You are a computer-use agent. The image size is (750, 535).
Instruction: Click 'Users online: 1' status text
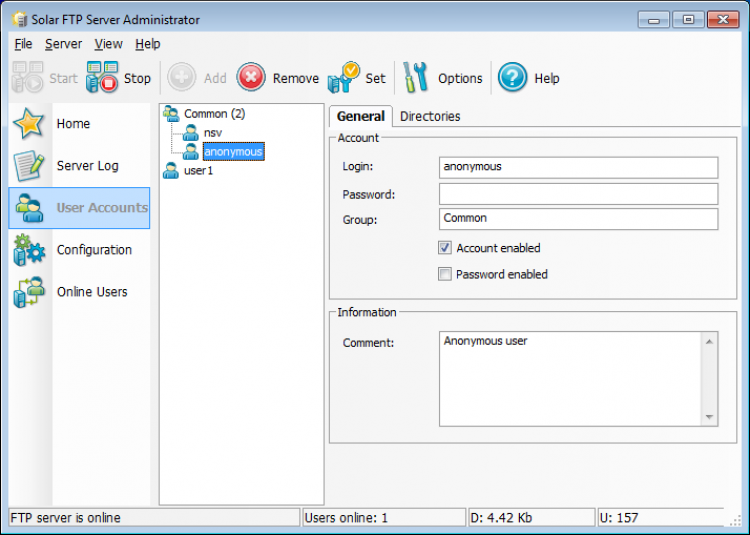click(x=346, y=518)
